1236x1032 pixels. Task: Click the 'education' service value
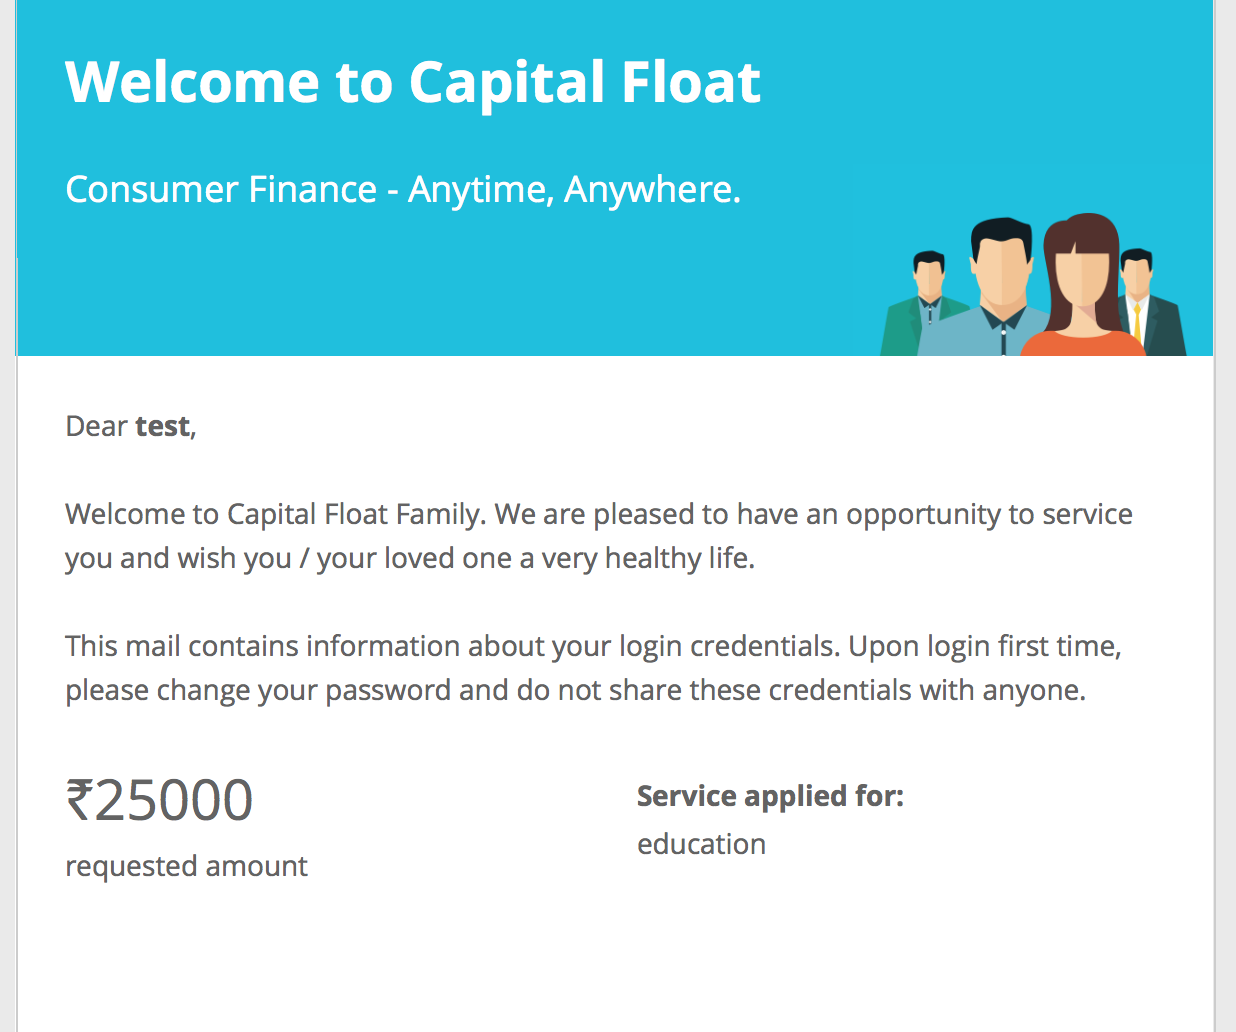point(701,844)
